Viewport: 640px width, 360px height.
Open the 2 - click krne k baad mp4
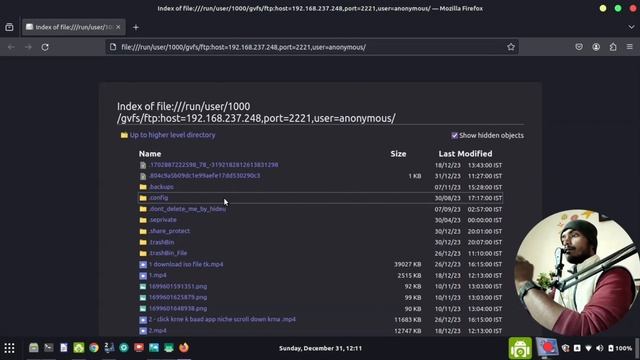tap(222, 319)
